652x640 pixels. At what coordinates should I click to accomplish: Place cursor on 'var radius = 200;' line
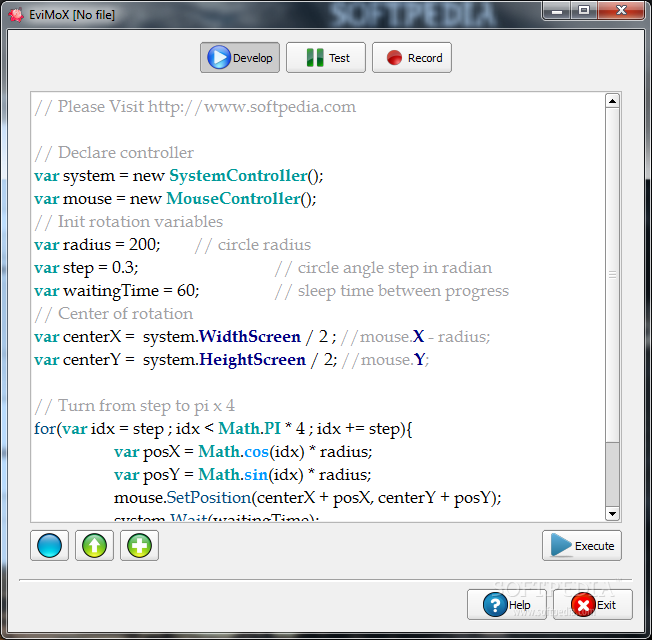click(97, 245)
